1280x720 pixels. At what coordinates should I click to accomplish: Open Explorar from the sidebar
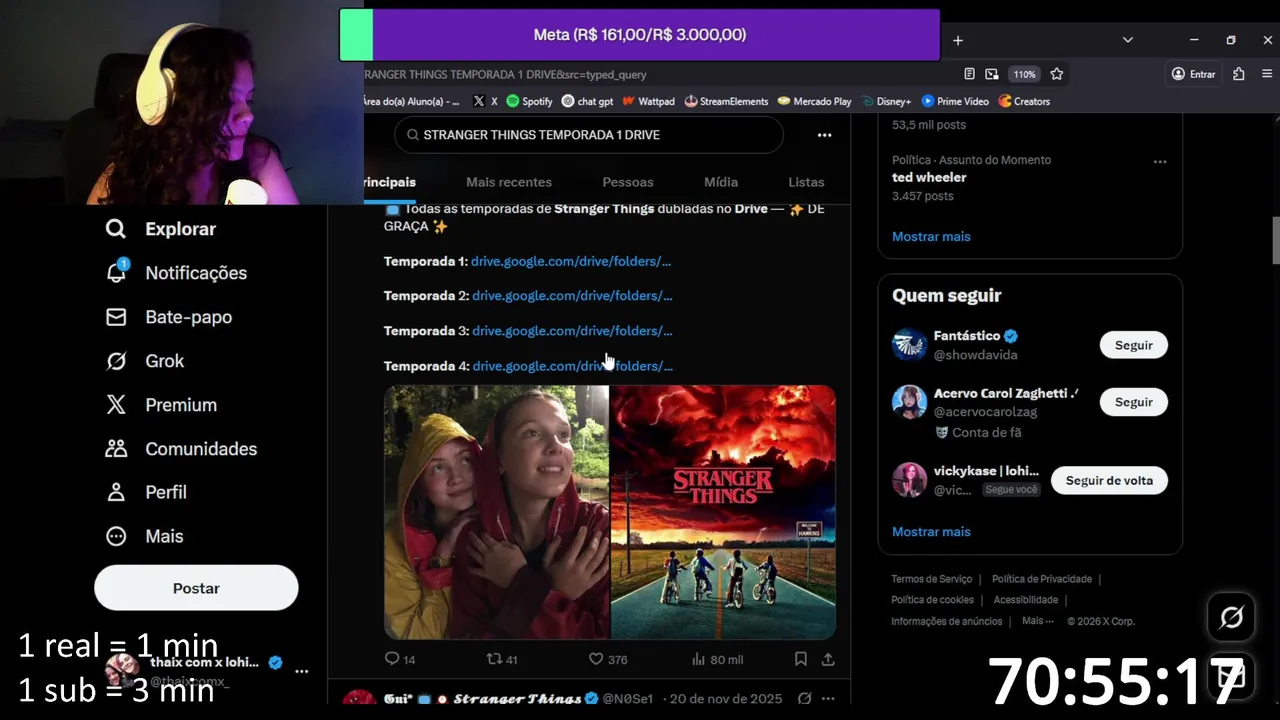[160, 229]
